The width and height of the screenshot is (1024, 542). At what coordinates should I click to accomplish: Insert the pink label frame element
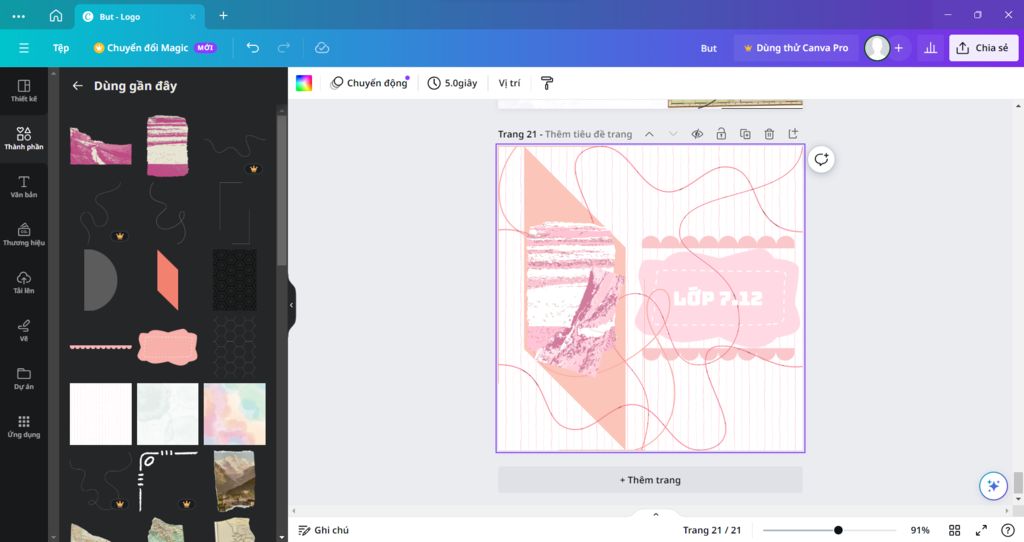[167, 347]
